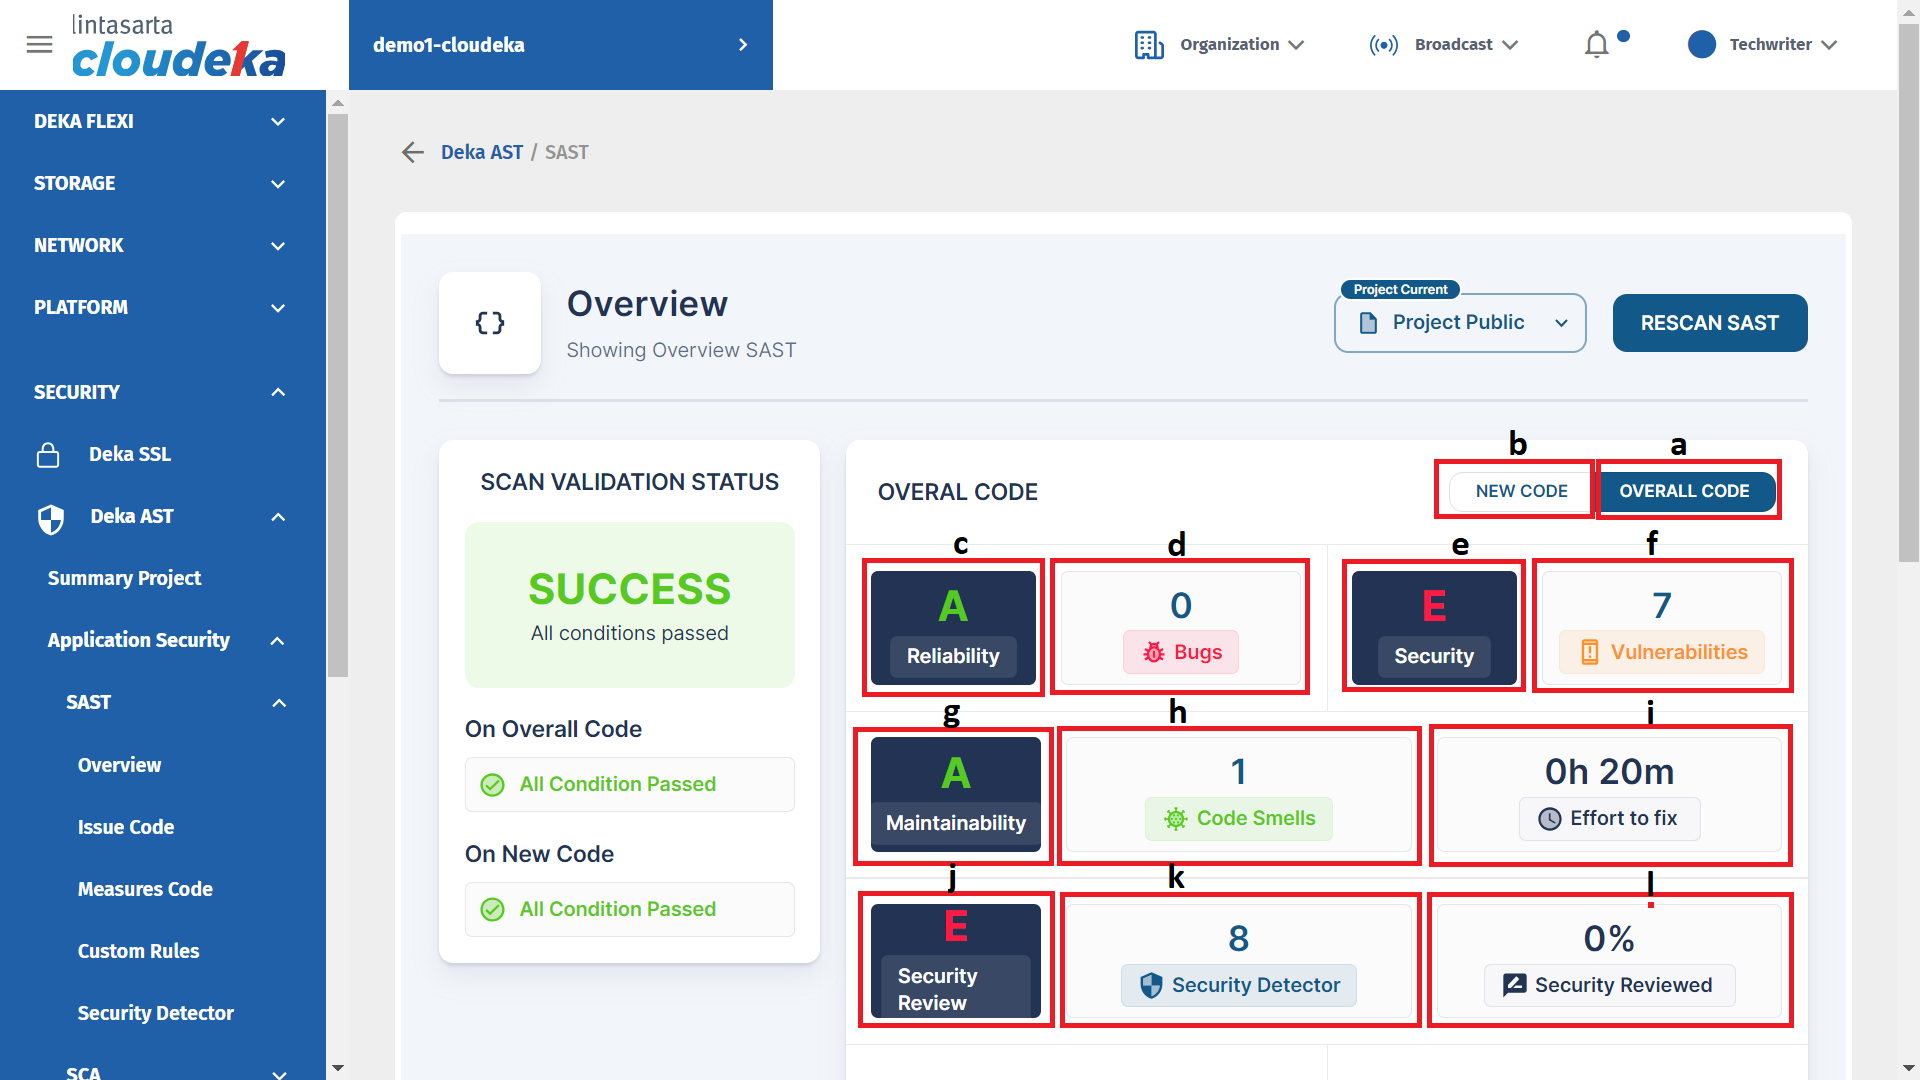The width and height of the screenshot is (1920, 1080).
Task: Click the Deka SSL lock icon
Action: 48,455
